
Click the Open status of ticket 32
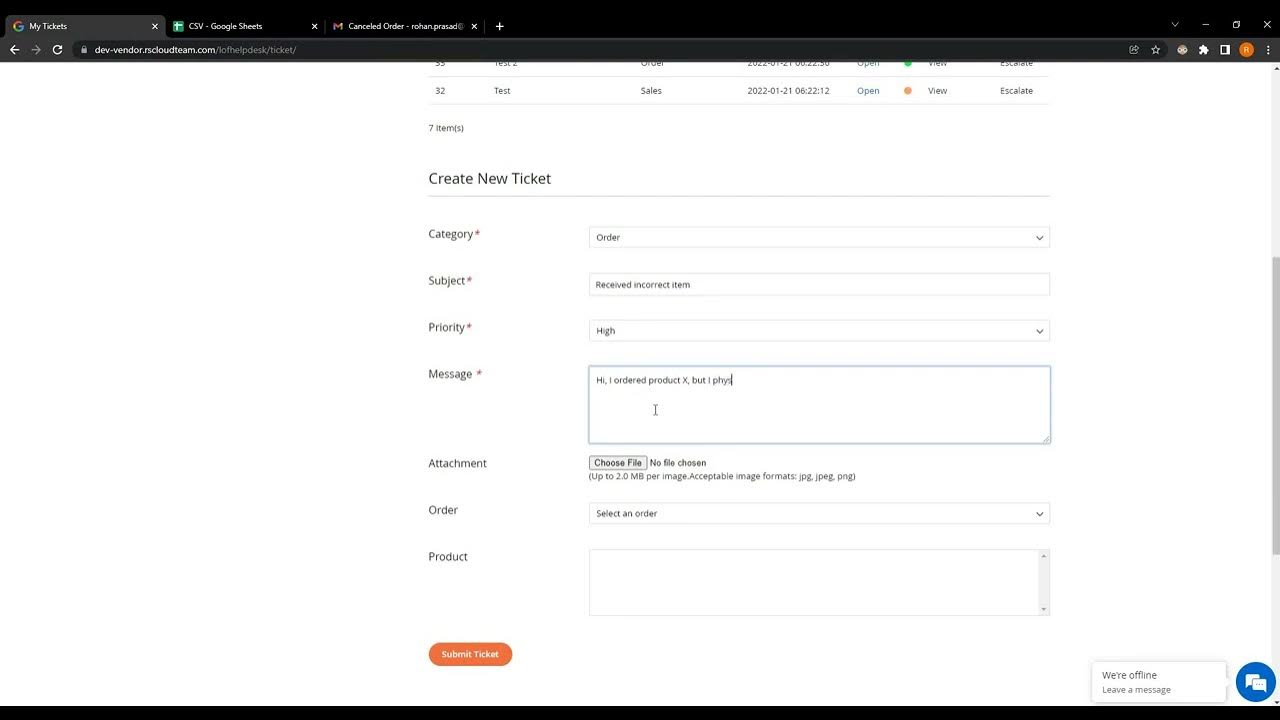click(x=868, y=91)
